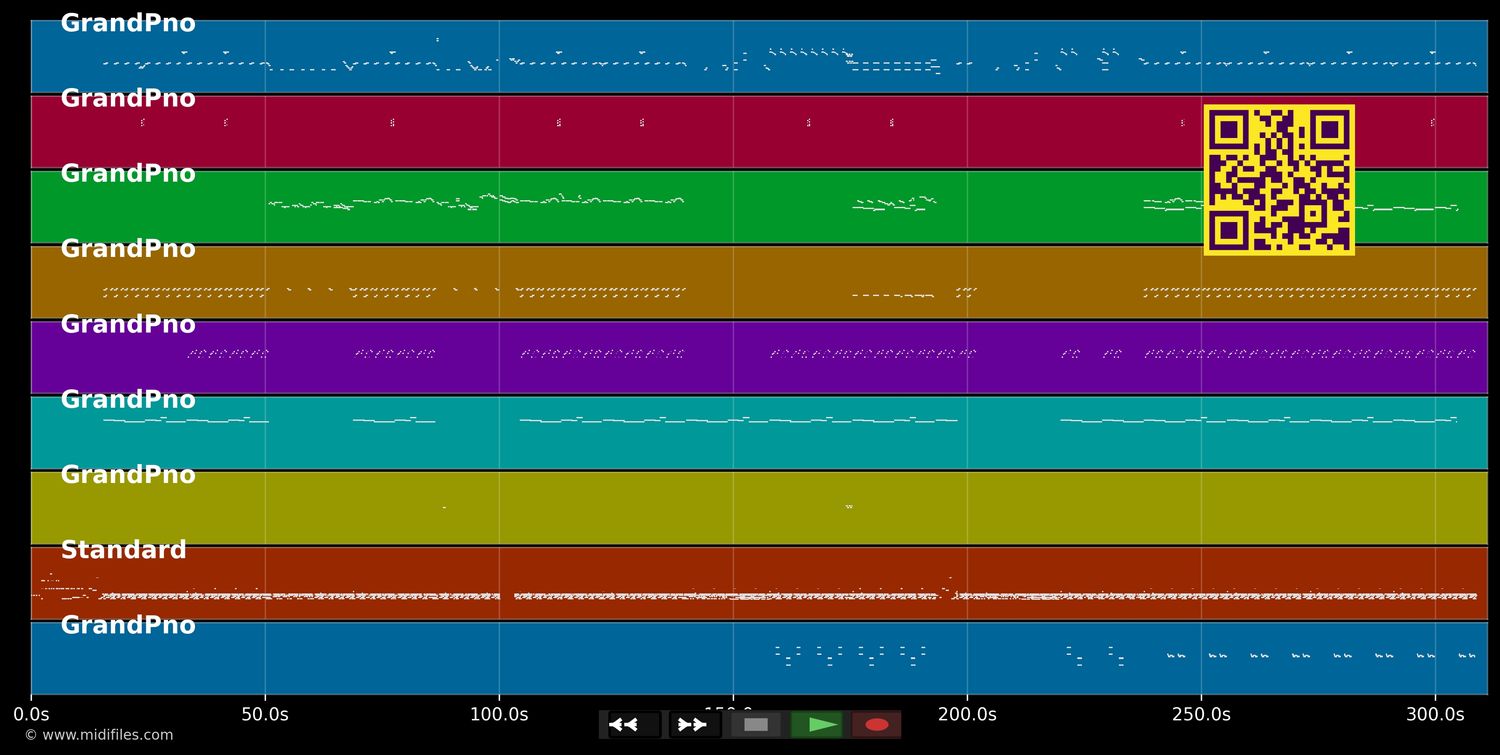Expand the olive GrandPno track row
This screenshot has width=1500, height=755.
coord(127,473)
